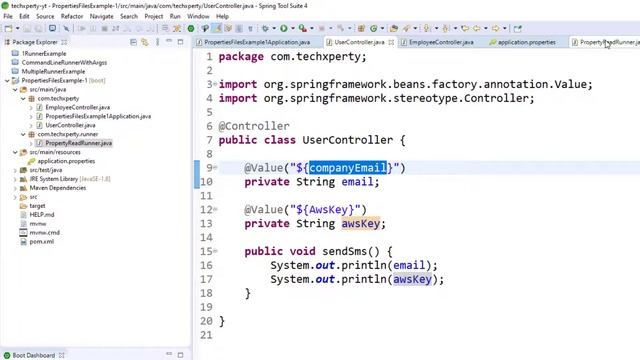Click the Back navigation arrow icon
The image size is (640, 360).
(477, 29)
